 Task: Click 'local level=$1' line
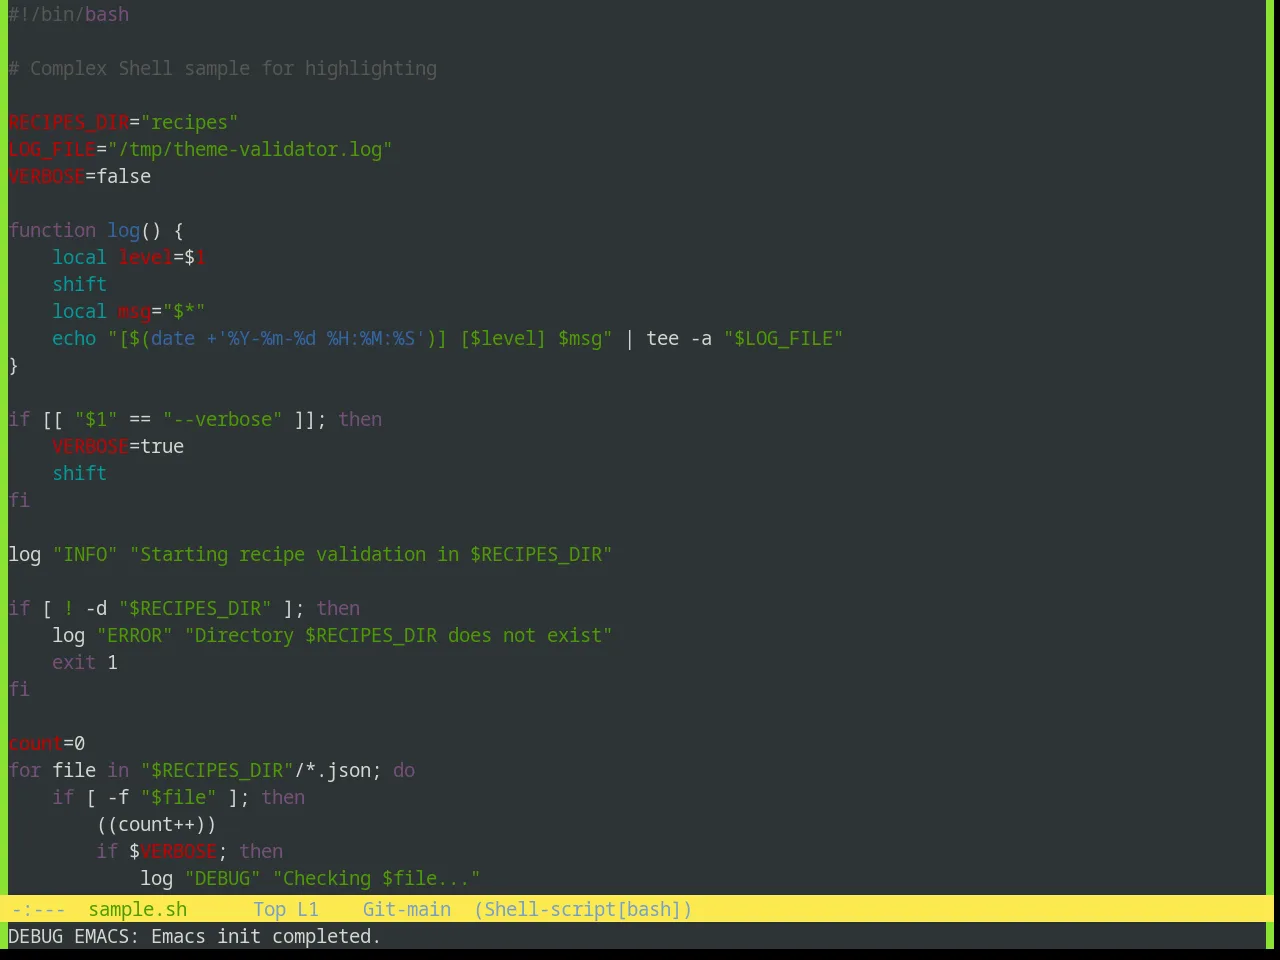point(129,257)
